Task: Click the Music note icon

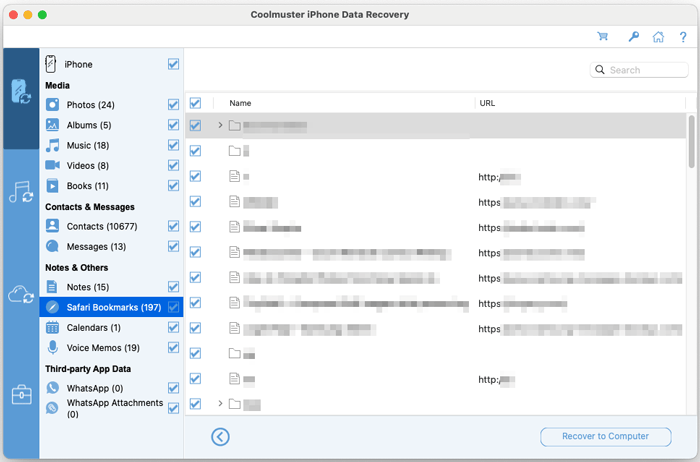Action: (x=52, y=145)
